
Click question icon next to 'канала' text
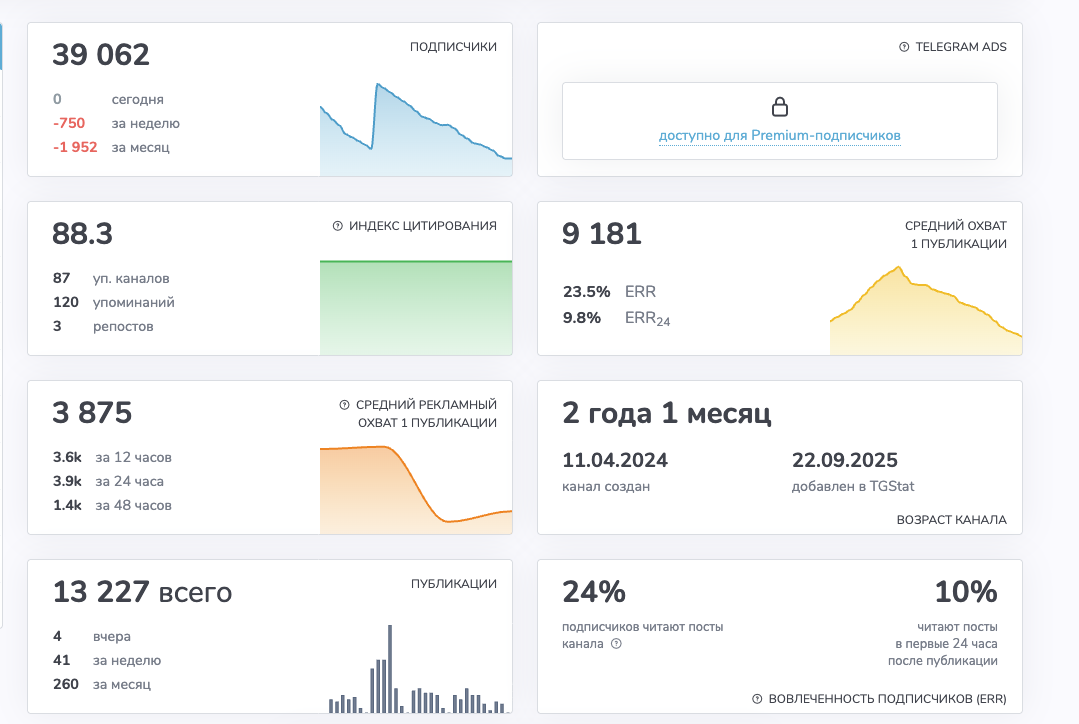(617, 644)
